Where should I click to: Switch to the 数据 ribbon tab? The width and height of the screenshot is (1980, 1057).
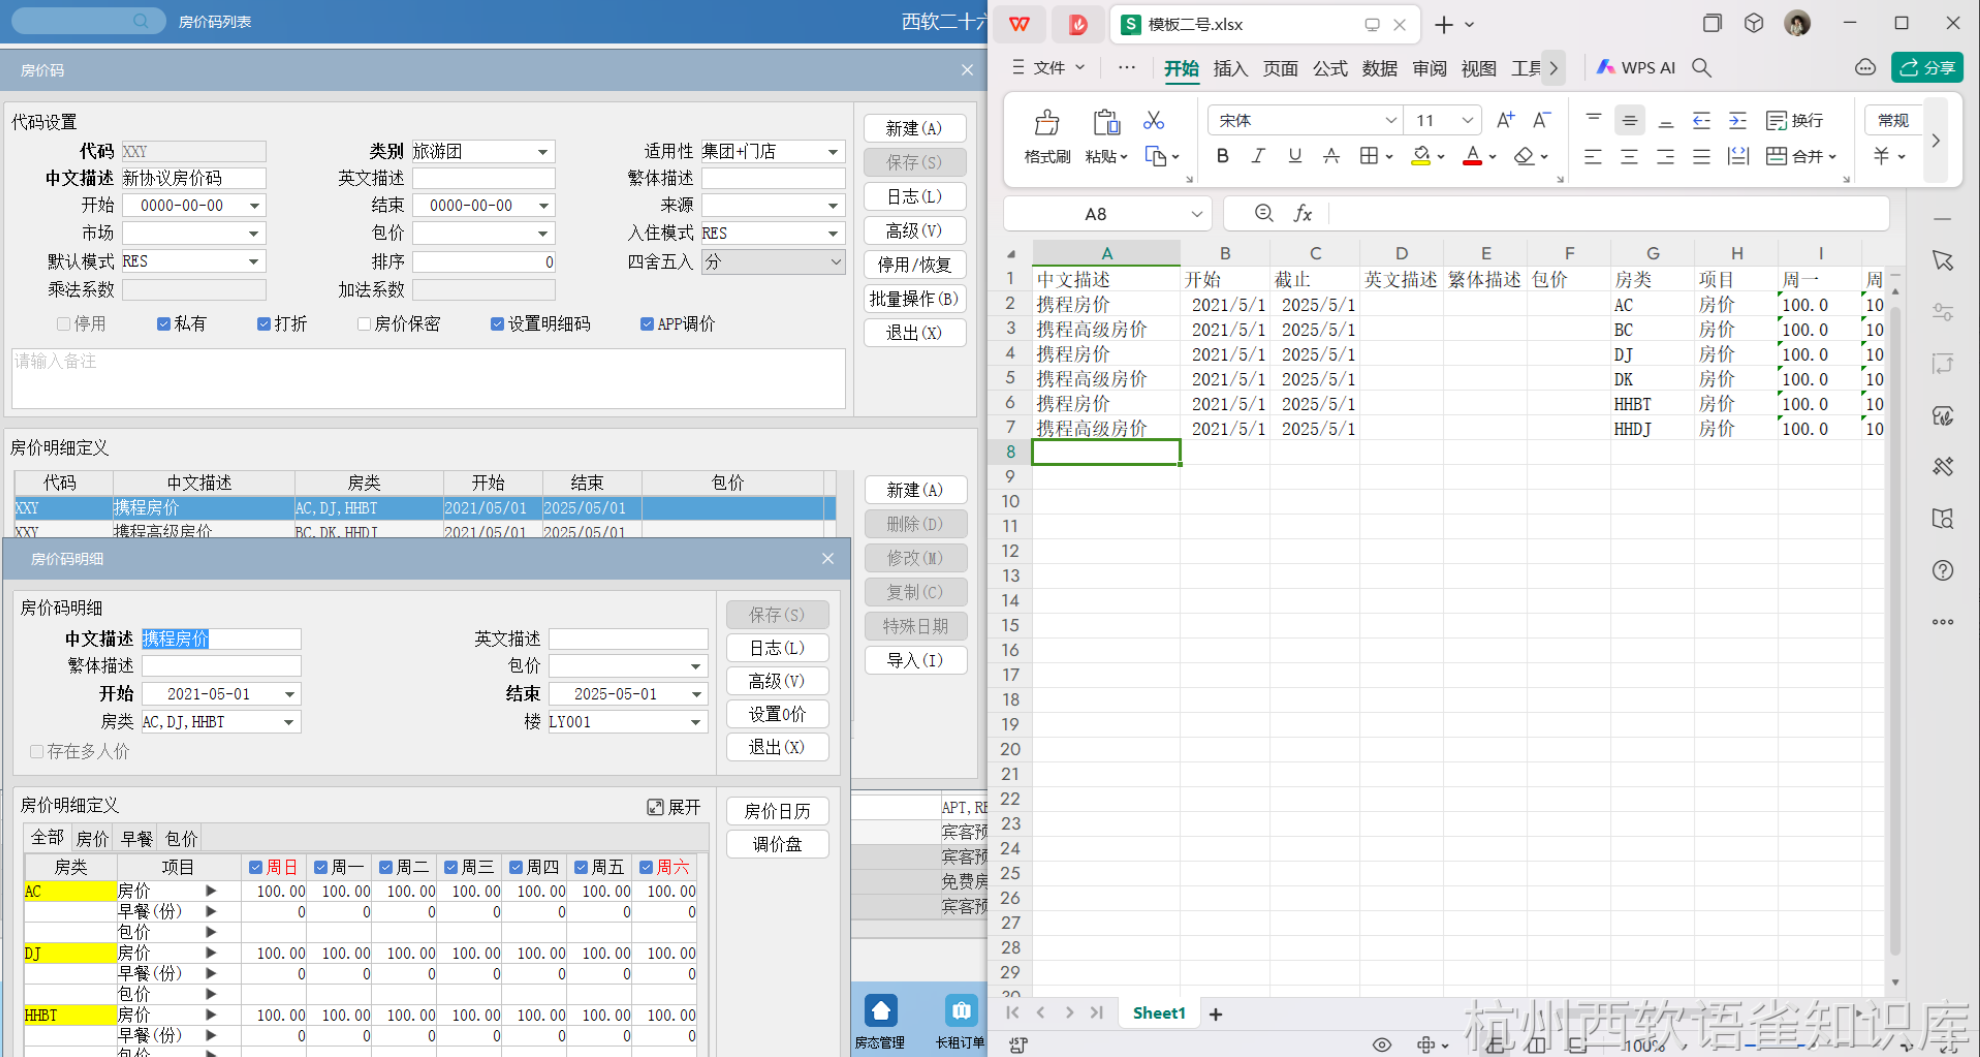point(1379,68)
